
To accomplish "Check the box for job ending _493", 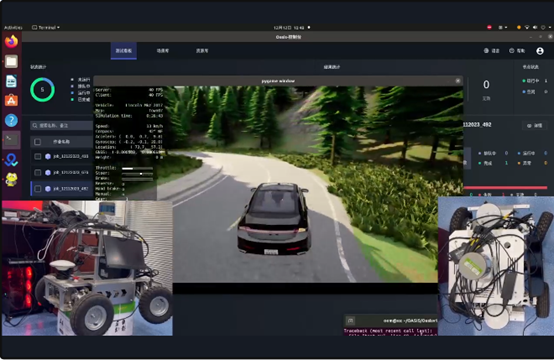I will pos(37,156).
